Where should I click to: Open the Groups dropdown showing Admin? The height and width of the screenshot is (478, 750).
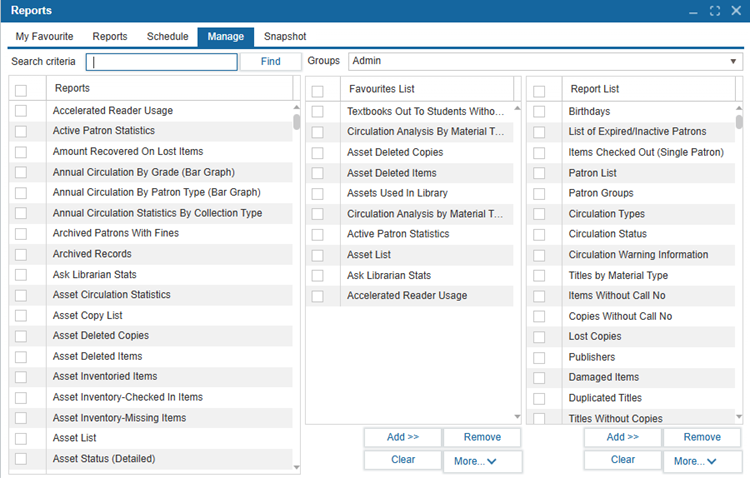point(545,61)
